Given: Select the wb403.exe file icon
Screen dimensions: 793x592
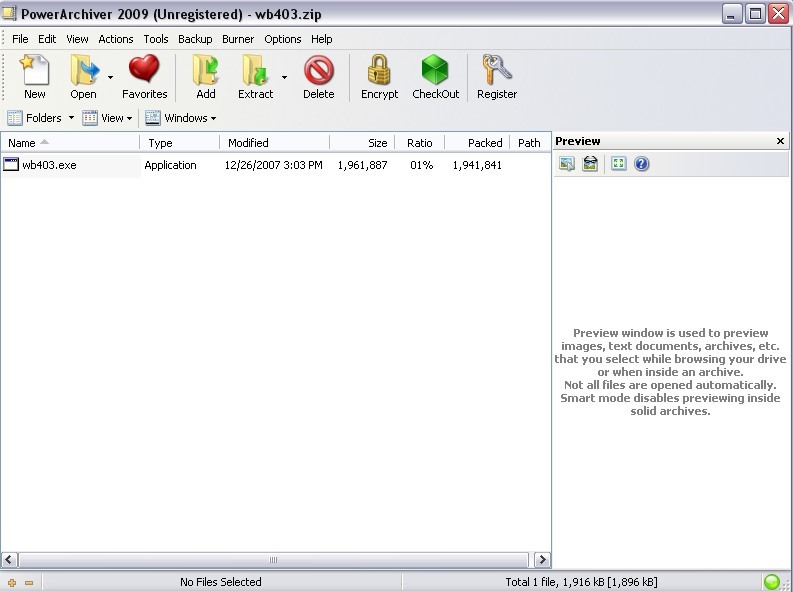Looking at the screenshot, I should click(x=11, y=164).
